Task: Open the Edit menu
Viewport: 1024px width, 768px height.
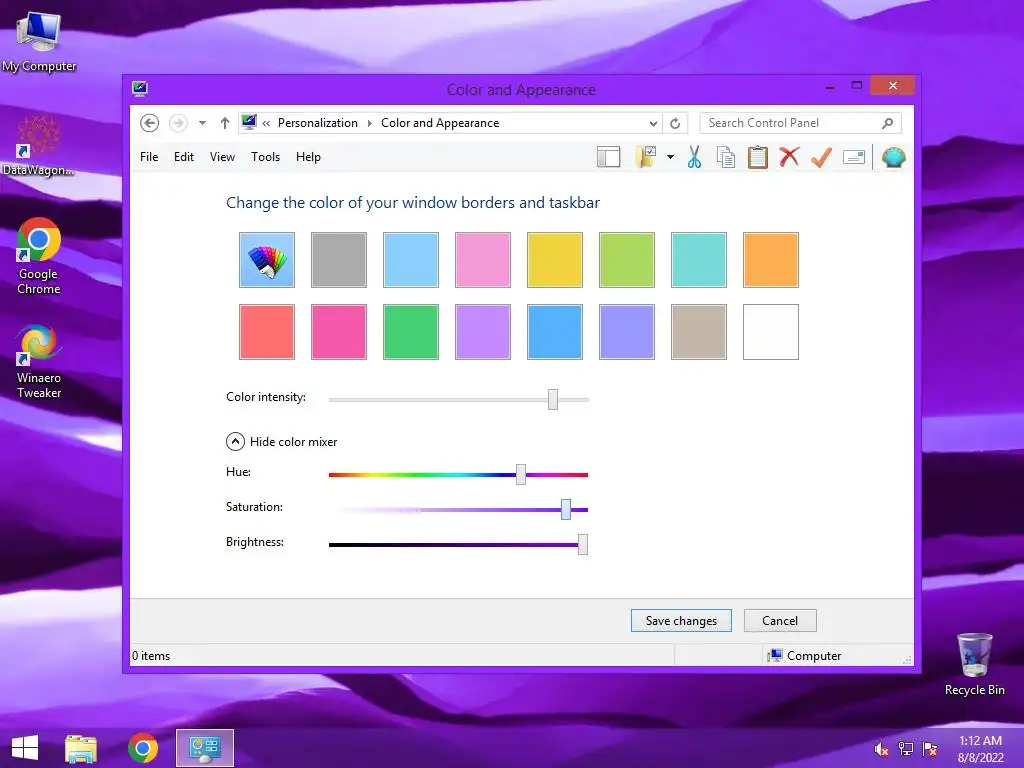Action: click(184, 157)
